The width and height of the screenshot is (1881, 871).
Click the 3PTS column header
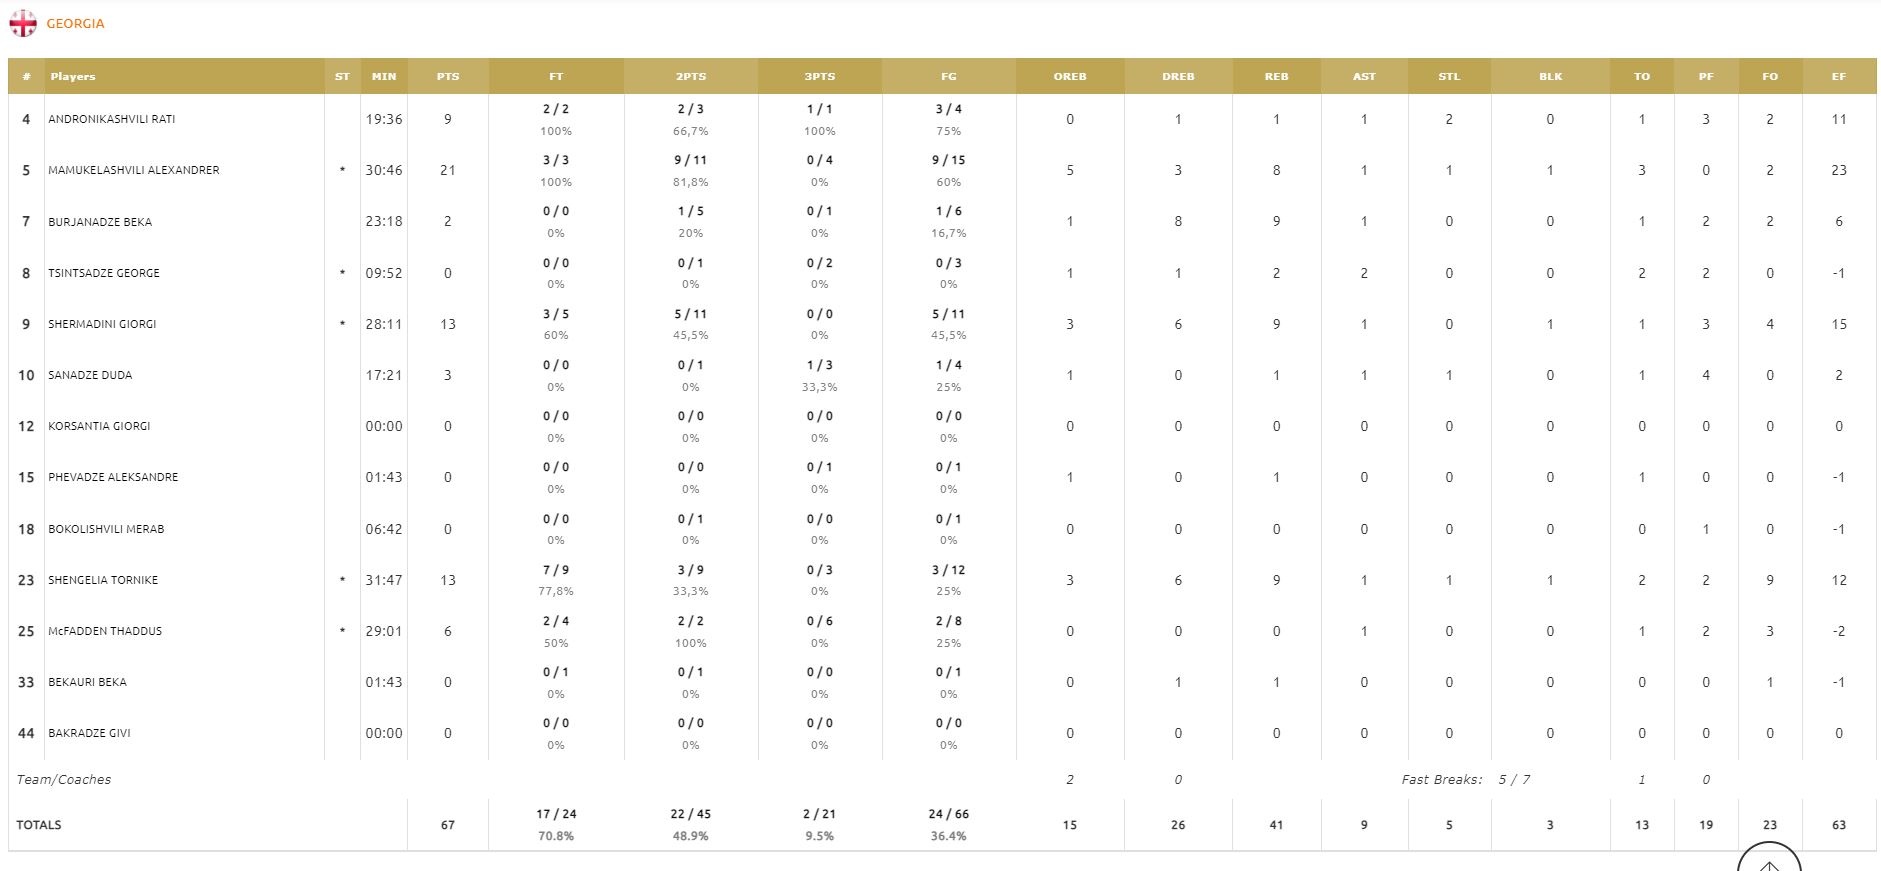click(819, 76)
